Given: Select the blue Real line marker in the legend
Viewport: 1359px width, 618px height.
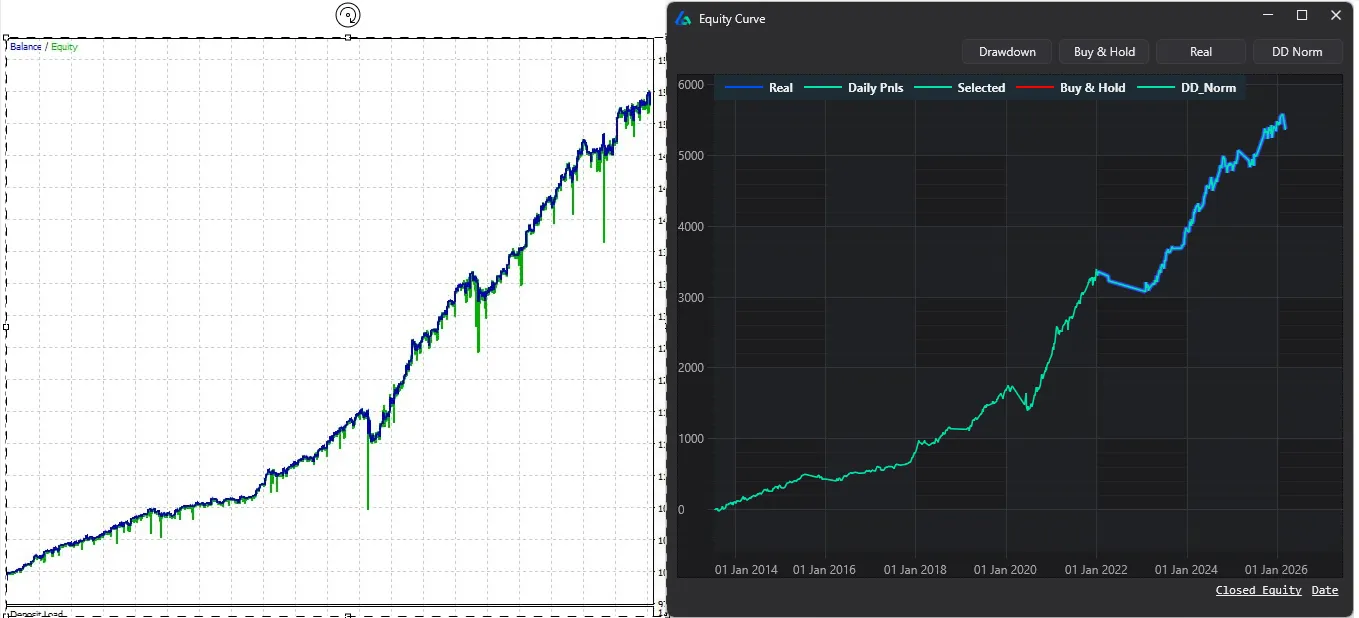Looking at the screenshot, I should (744, 87).
